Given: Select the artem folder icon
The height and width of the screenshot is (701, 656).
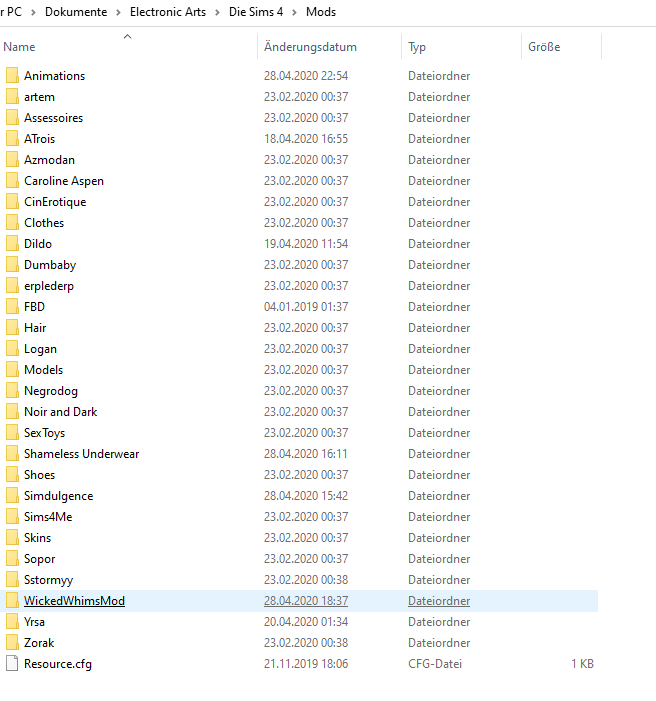Looking at the screenshot, I should [13, 97].
